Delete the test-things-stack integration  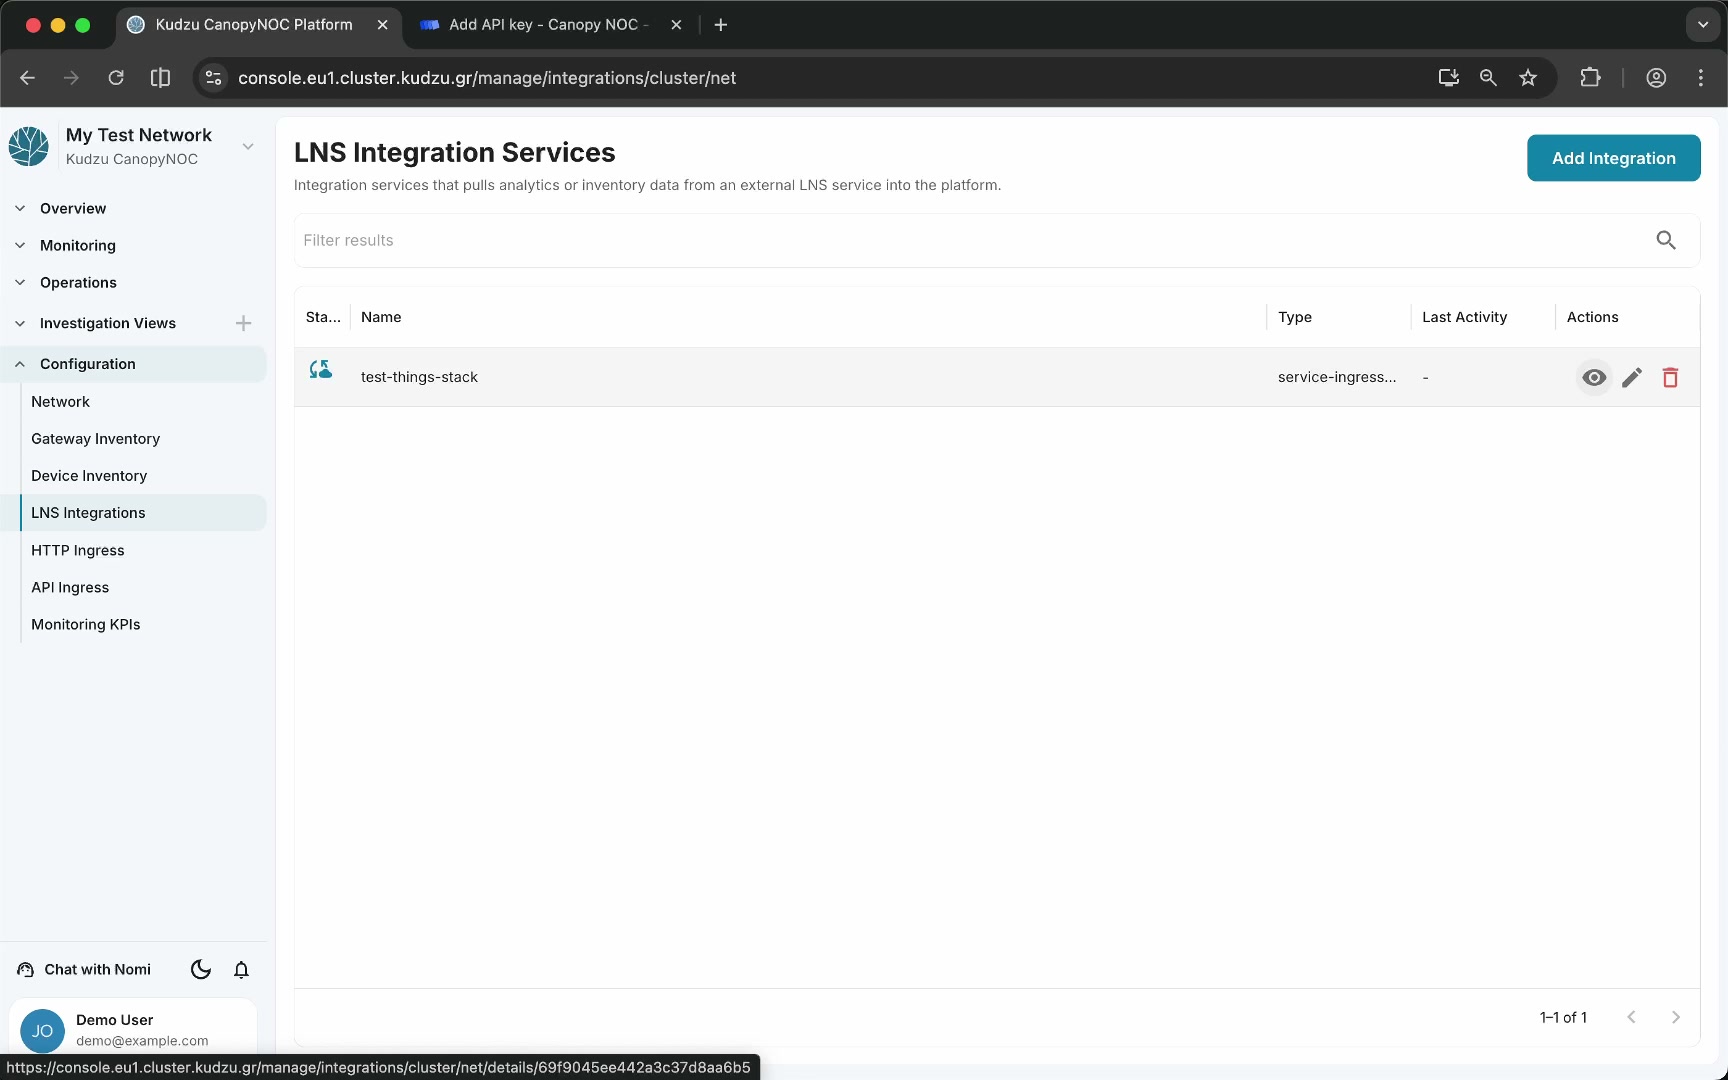point(1670,377)
